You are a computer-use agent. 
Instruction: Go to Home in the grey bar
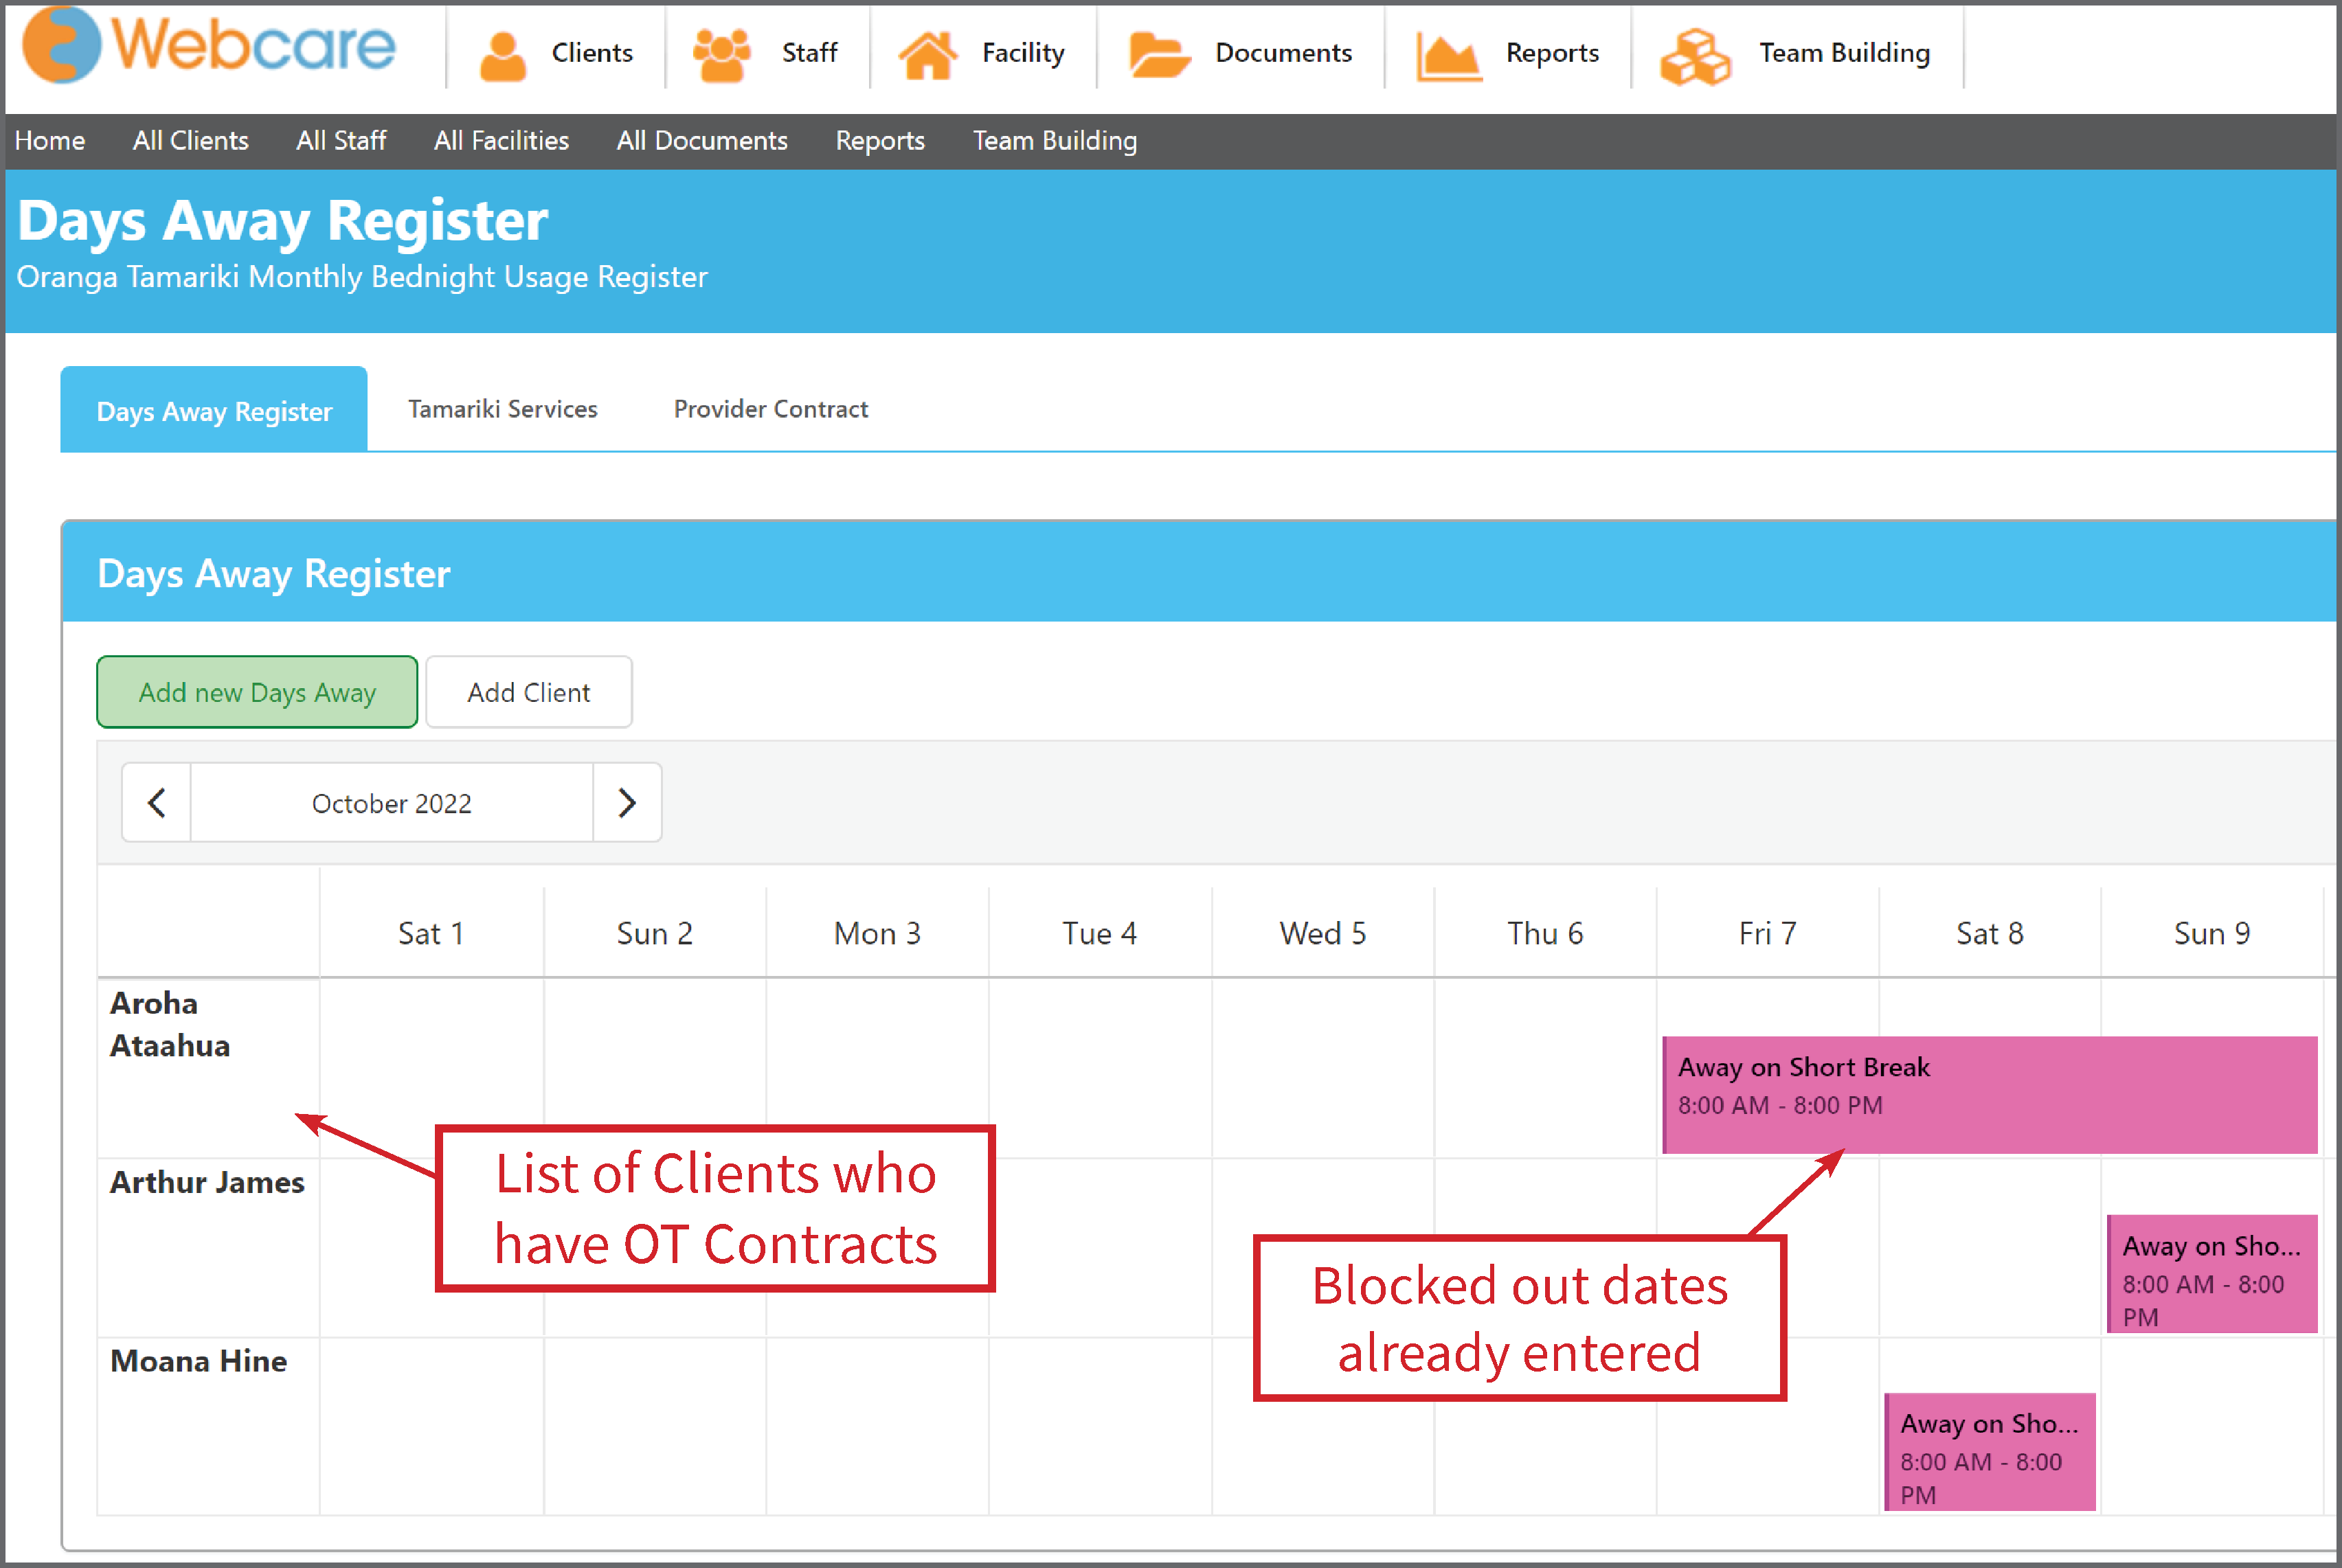click(x=50, y=141)
